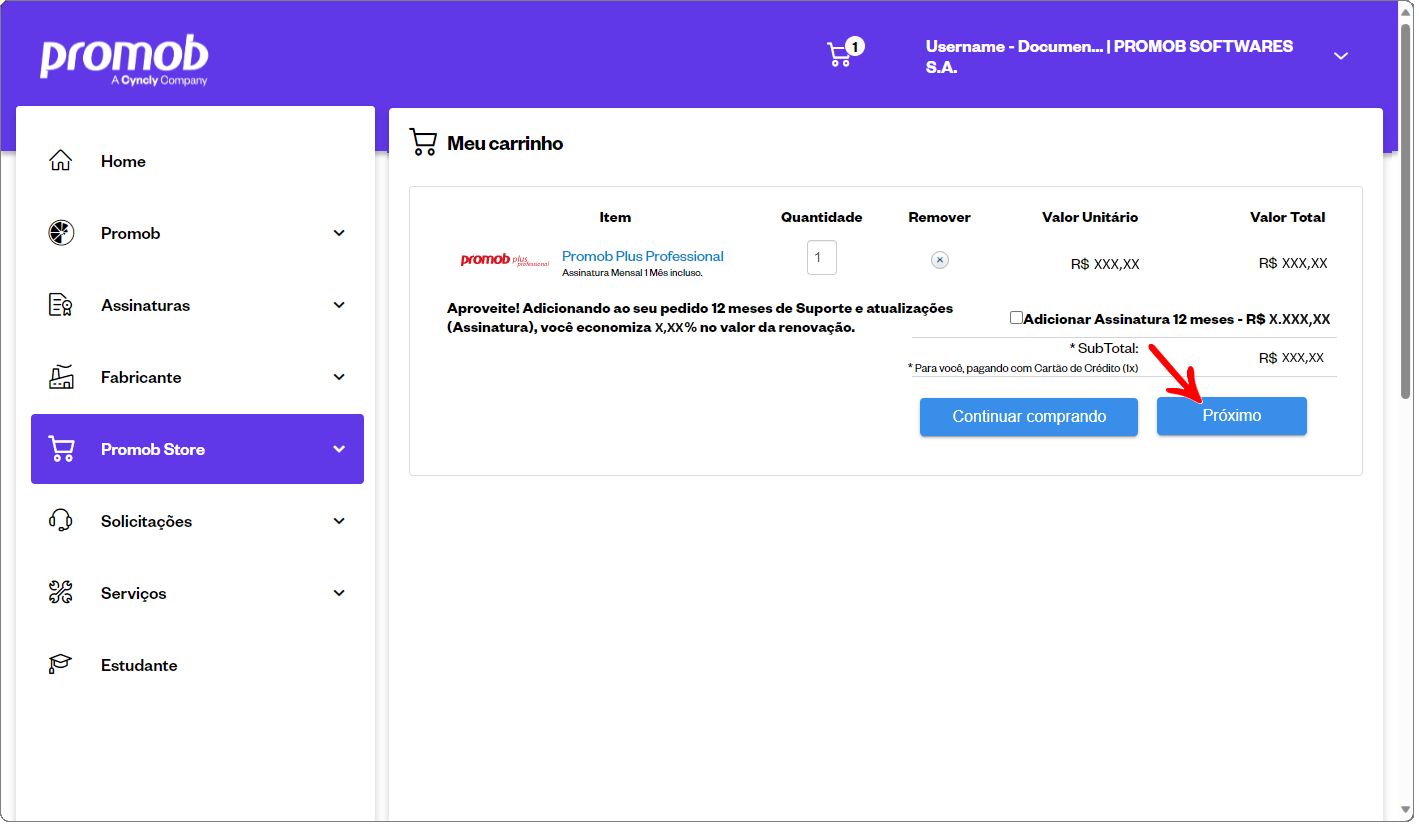This screenshot has height=830, width=1419.
Task: Select the Promob Store menu item
Action: click(197, 449)
